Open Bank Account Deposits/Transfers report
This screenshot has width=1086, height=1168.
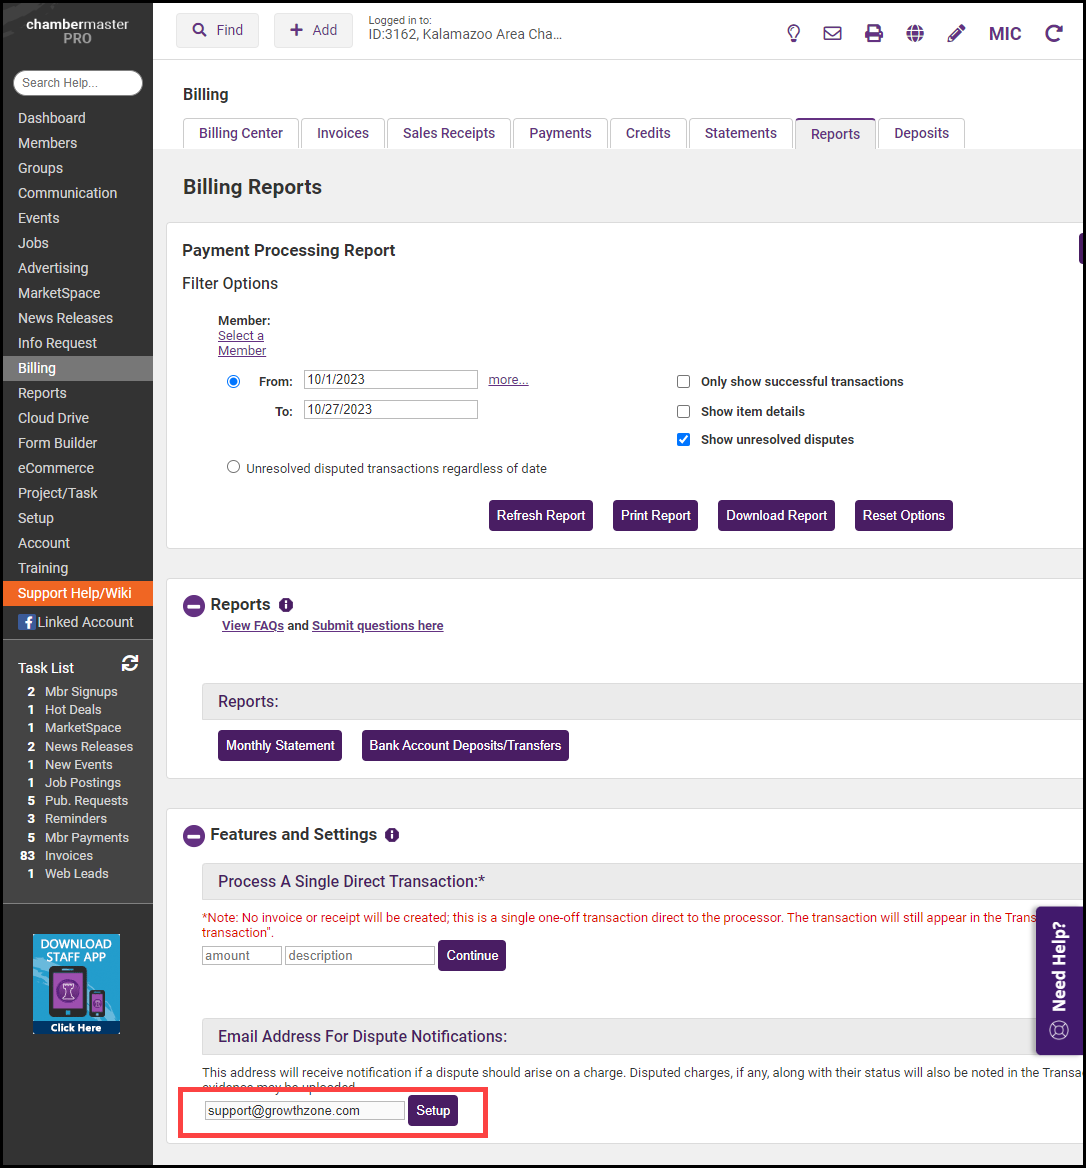466,746
